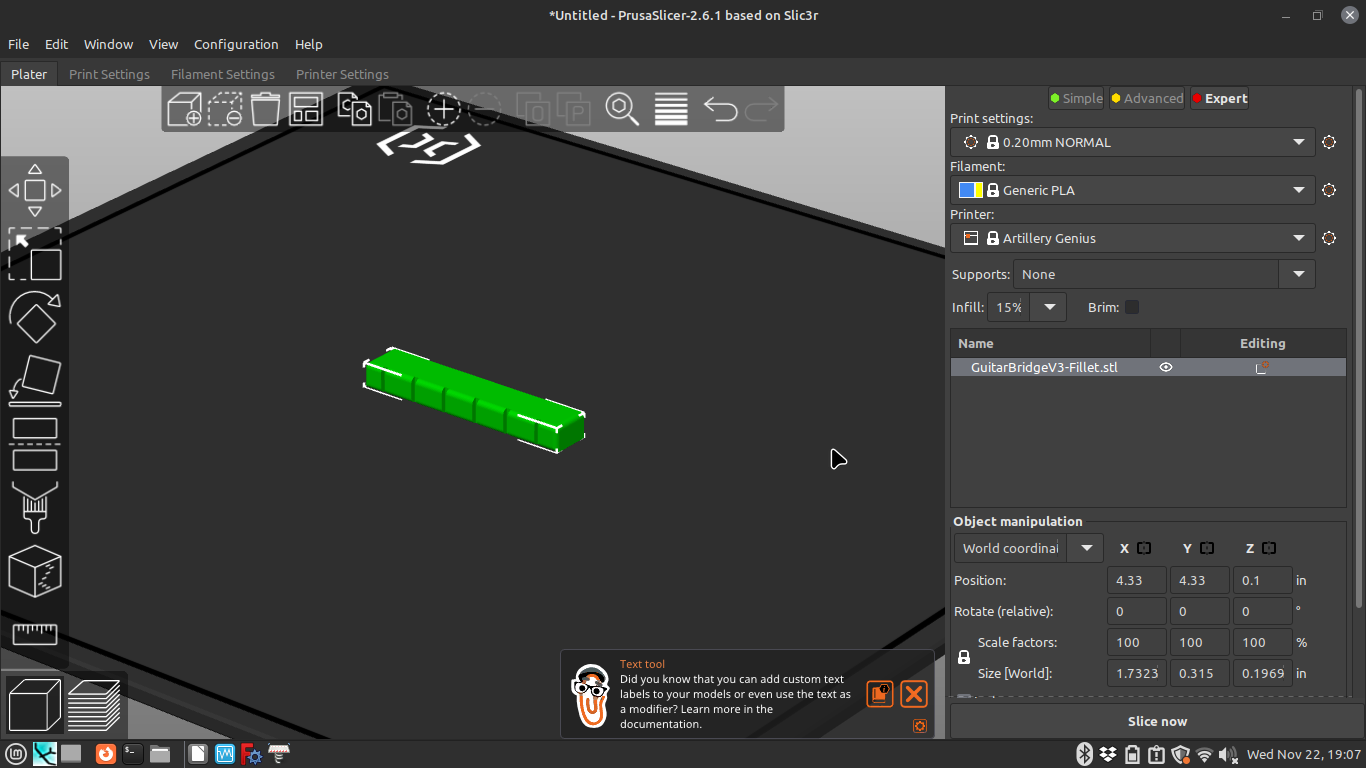Hide GuitarBridgeV3-Fillet.stl with its eye toggle
The image size is (1366, 768).
point(1165,367)
